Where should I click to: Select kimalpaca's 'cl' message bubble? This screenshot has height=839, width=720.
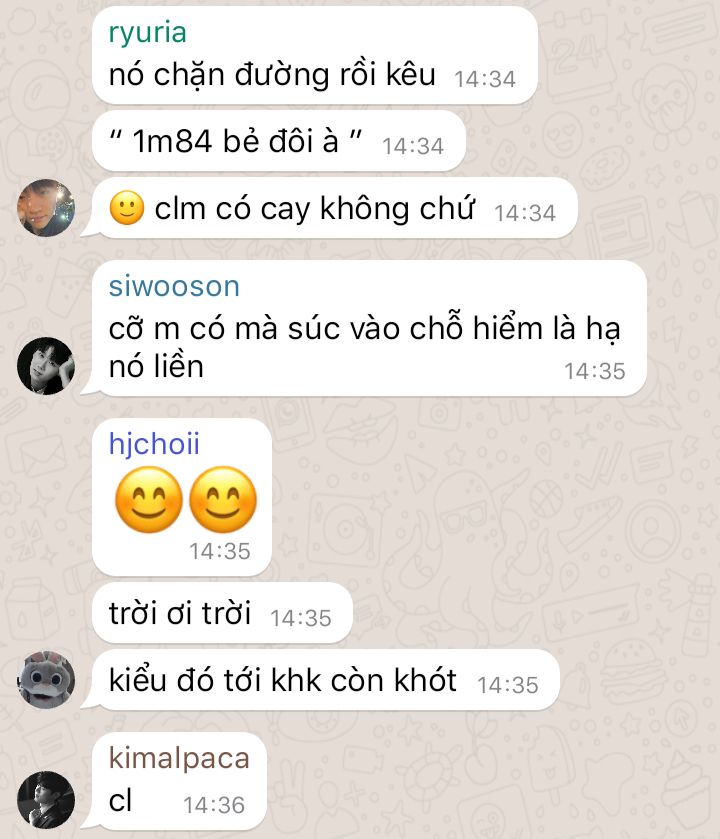tap(179, 782)
